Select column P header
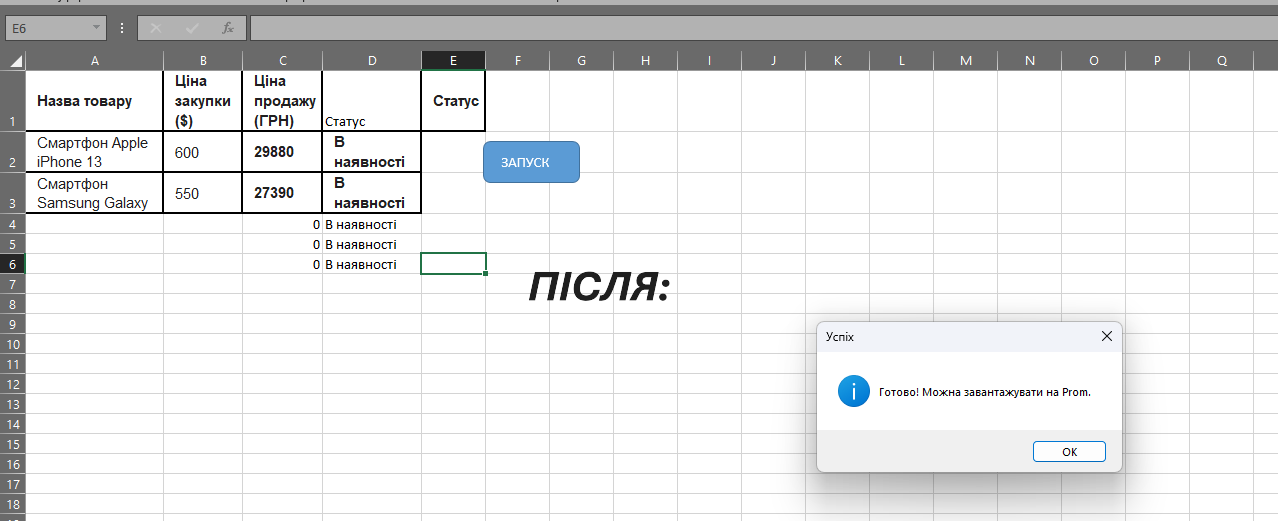Image resolution: width=1278 pixels, height=521 pixels. click(x=1158, y=61)
